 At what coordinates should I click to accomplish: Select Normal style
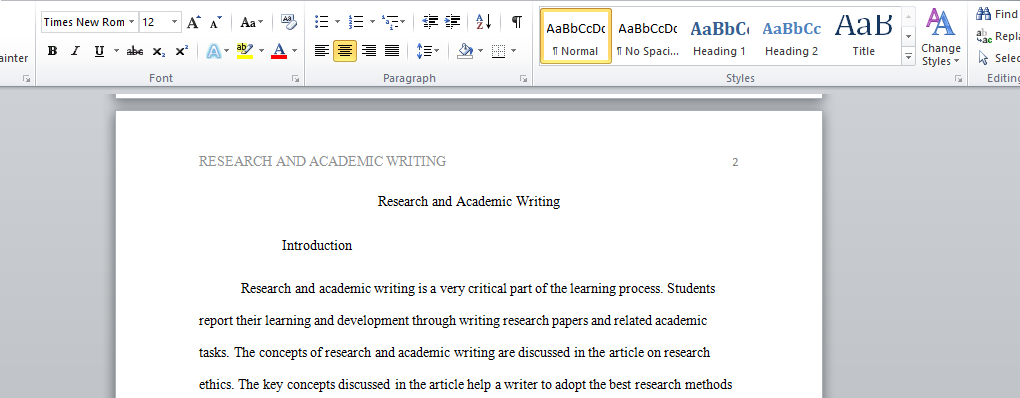[x=576, y=36]
